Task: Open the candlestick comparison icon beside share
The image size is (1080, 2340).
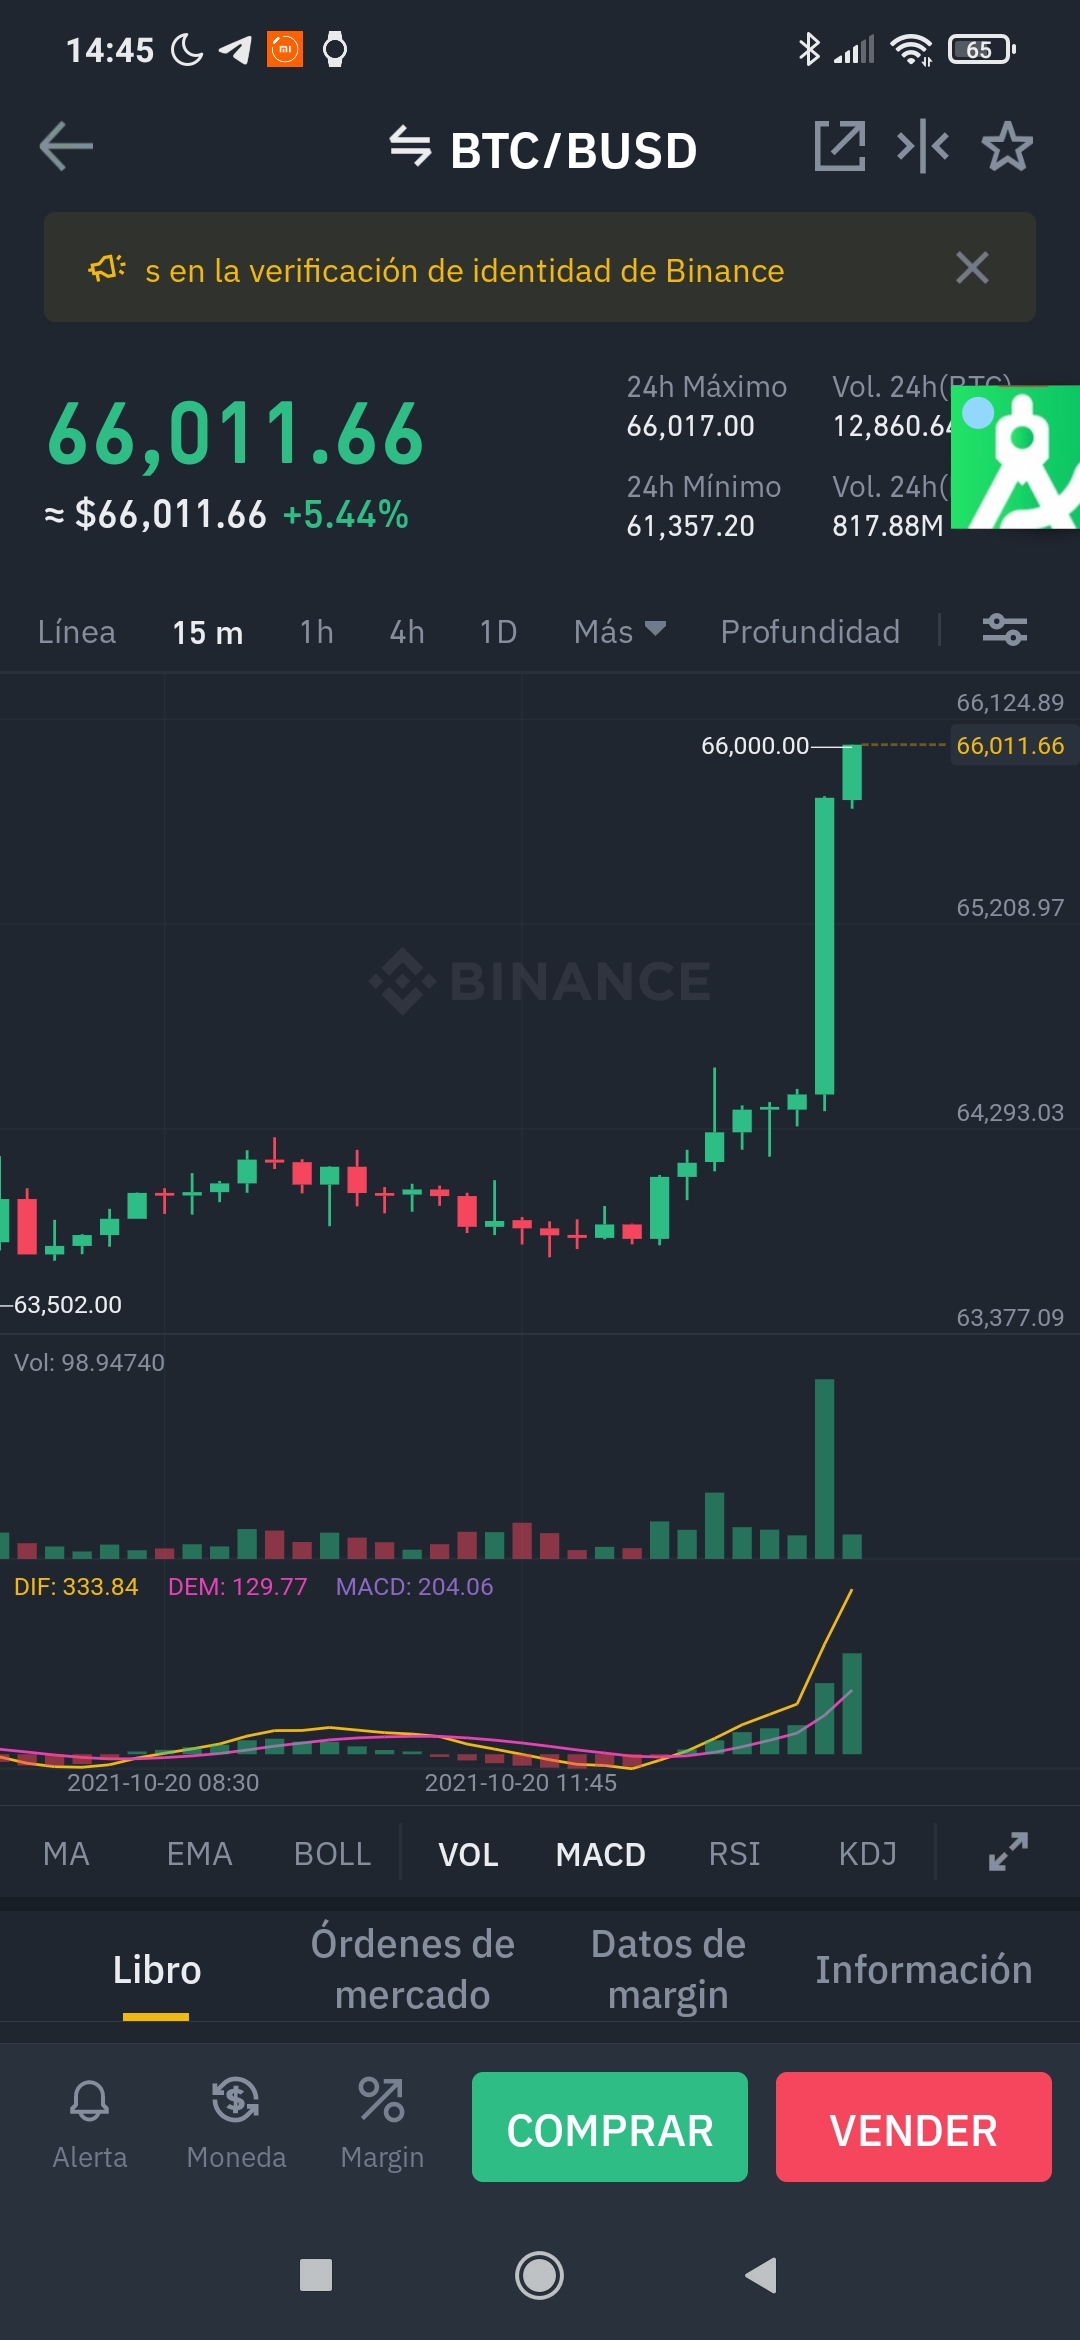Action: pyautogui.click(x=924, y=146)
